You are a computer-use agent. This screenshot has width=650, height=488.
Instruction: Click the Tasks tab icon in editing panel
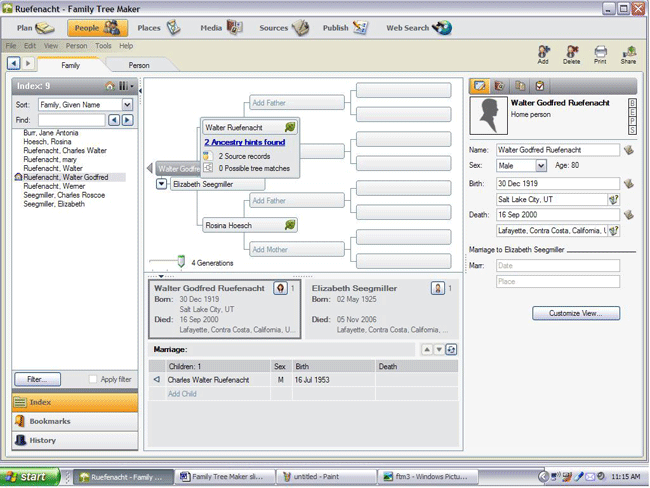click(x=540, y=86)
